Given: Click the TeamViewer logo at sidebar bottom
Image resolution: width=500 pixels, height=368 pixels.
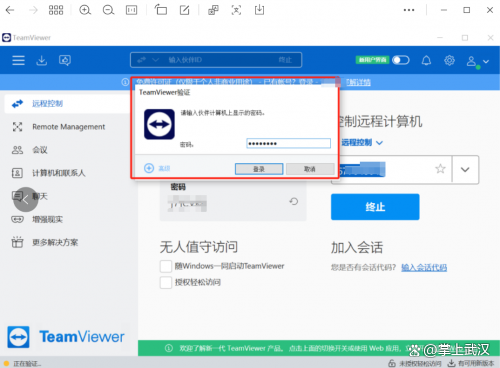Looking at the screenshot, I should 18,337.
